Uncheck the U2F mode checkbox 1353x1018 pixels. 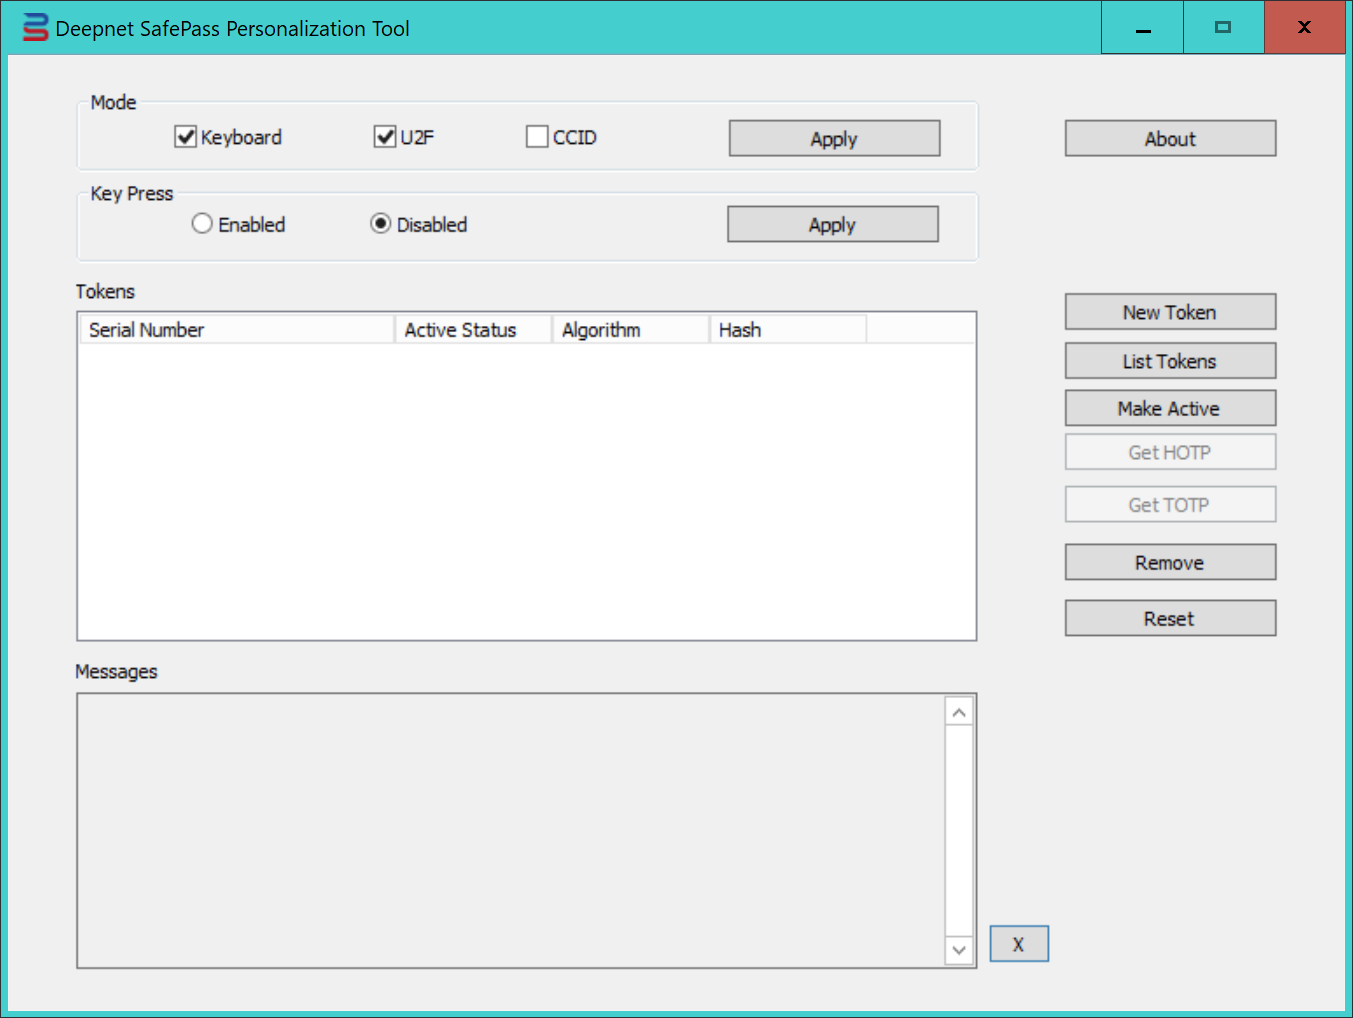click(385, 137)
